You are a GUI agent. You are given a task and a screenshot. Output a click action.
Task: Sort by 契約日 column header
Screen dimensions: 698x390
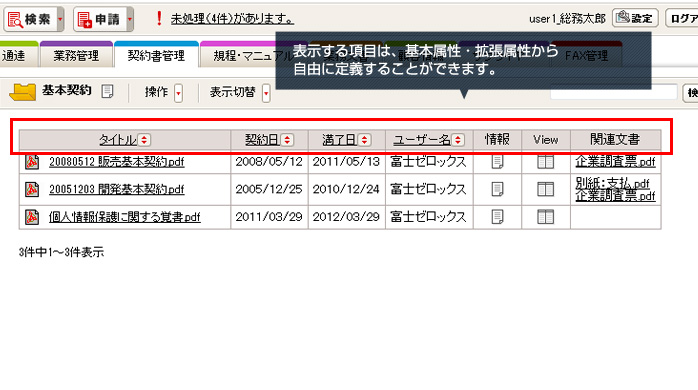coord(262,140)
